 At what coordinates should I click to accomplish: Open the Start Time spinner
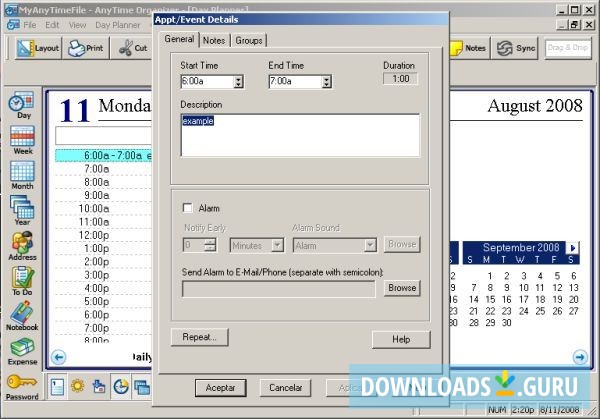pos(238,82)
